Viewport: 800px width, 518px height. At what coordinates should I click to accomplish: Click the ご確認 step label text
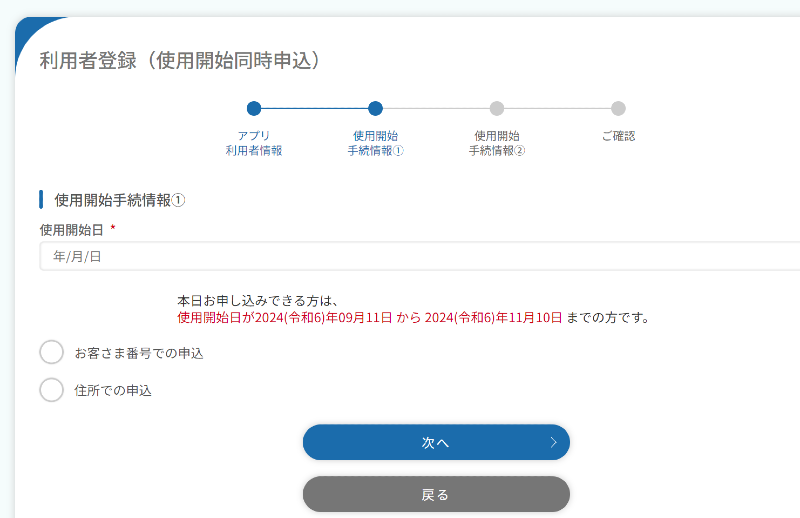[x=618, y=136]
